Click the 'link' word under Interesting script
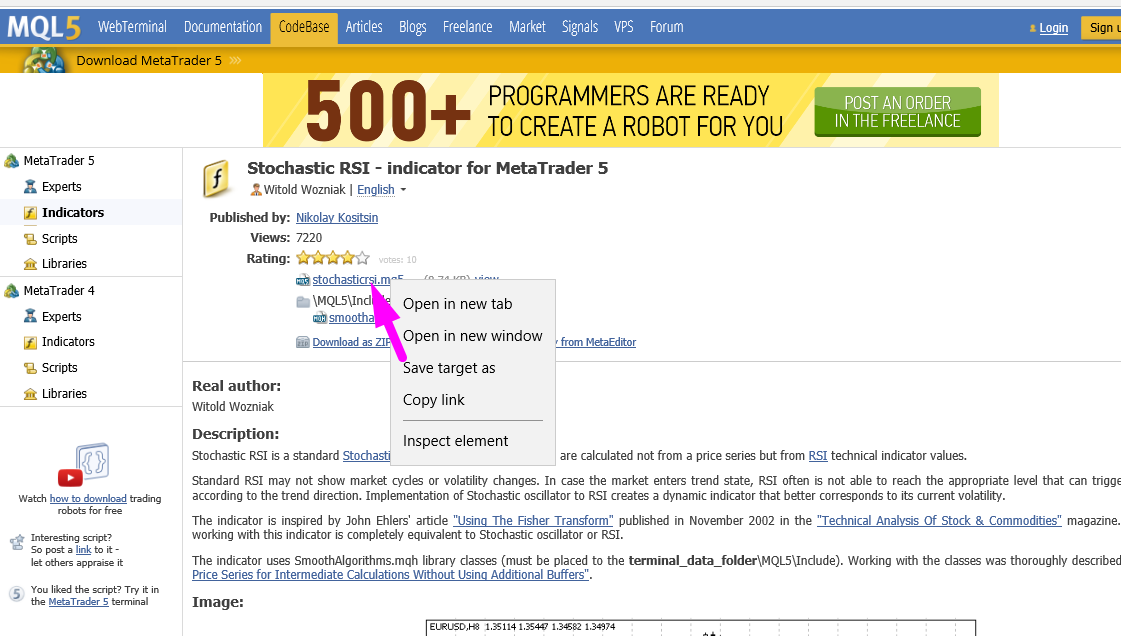1121x636 pixels. tap(84, 550)
